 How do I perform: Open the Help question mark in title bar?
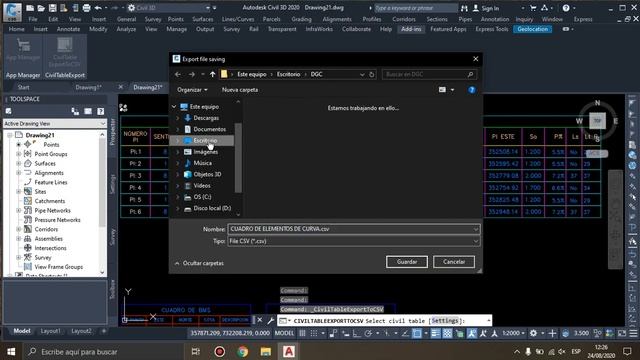(566, 8)
